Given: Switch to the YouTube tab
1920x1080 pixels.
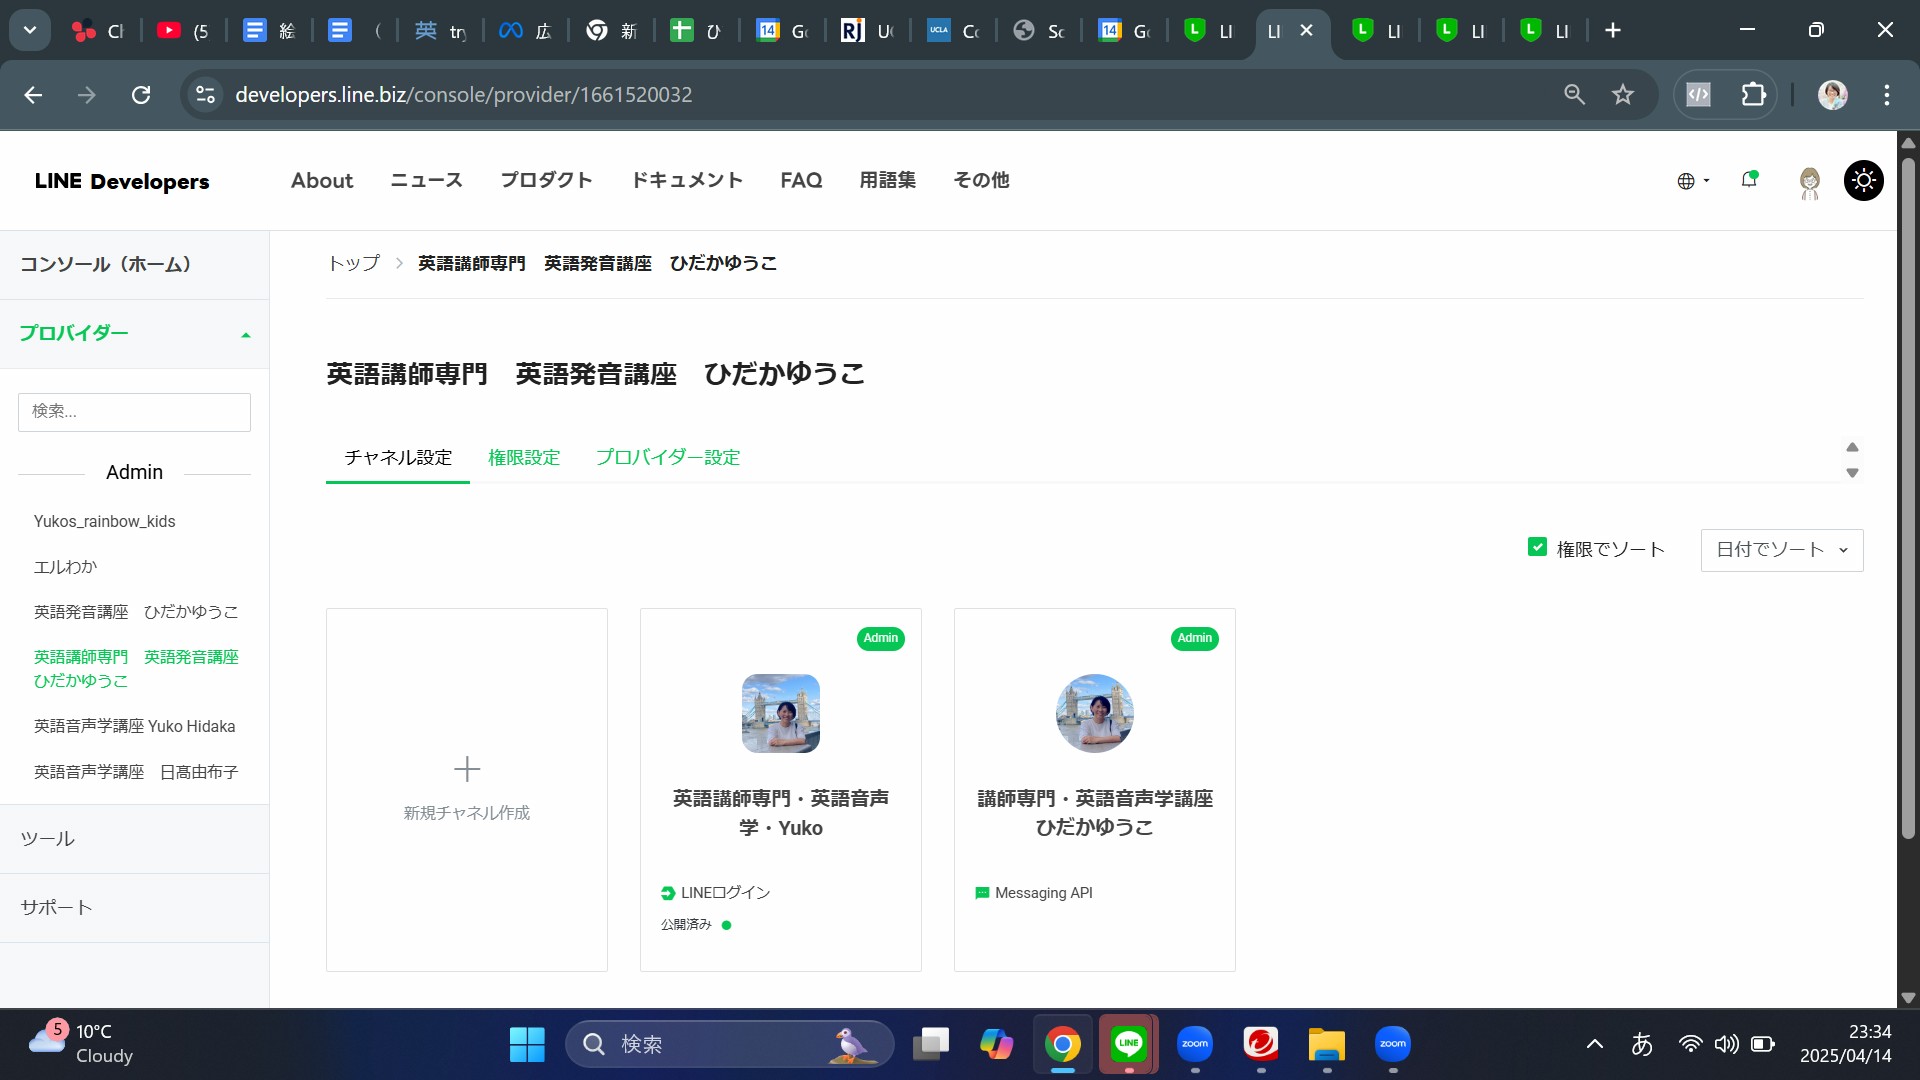Looking at the screenshot, I should click(x=185, y=31).
